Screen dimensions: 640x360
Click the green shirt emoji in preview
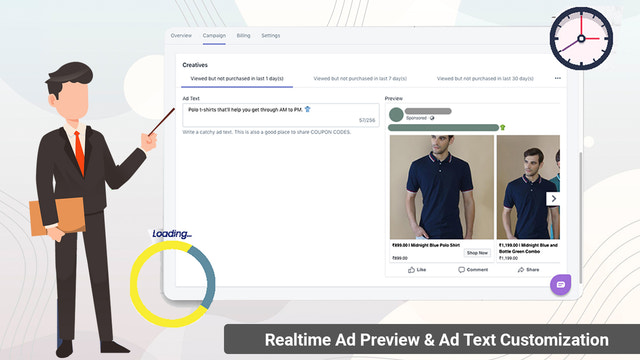tap(503, 127)
